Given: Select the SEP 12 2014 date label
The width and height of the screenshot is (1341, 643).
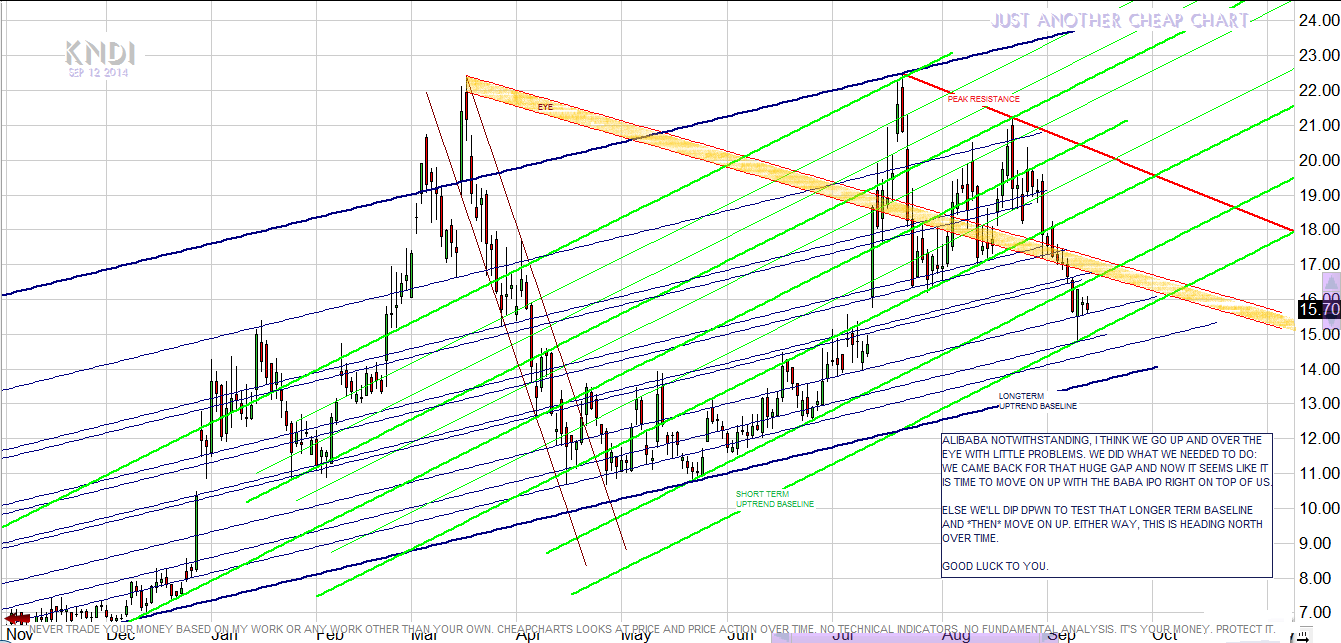Looking at the screenshot, I should point(98,72).
